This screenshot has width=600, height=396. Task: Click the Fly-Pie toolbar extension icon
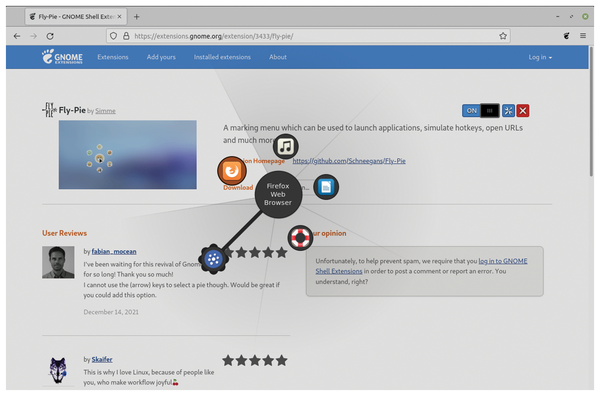(x=566, y=36)
